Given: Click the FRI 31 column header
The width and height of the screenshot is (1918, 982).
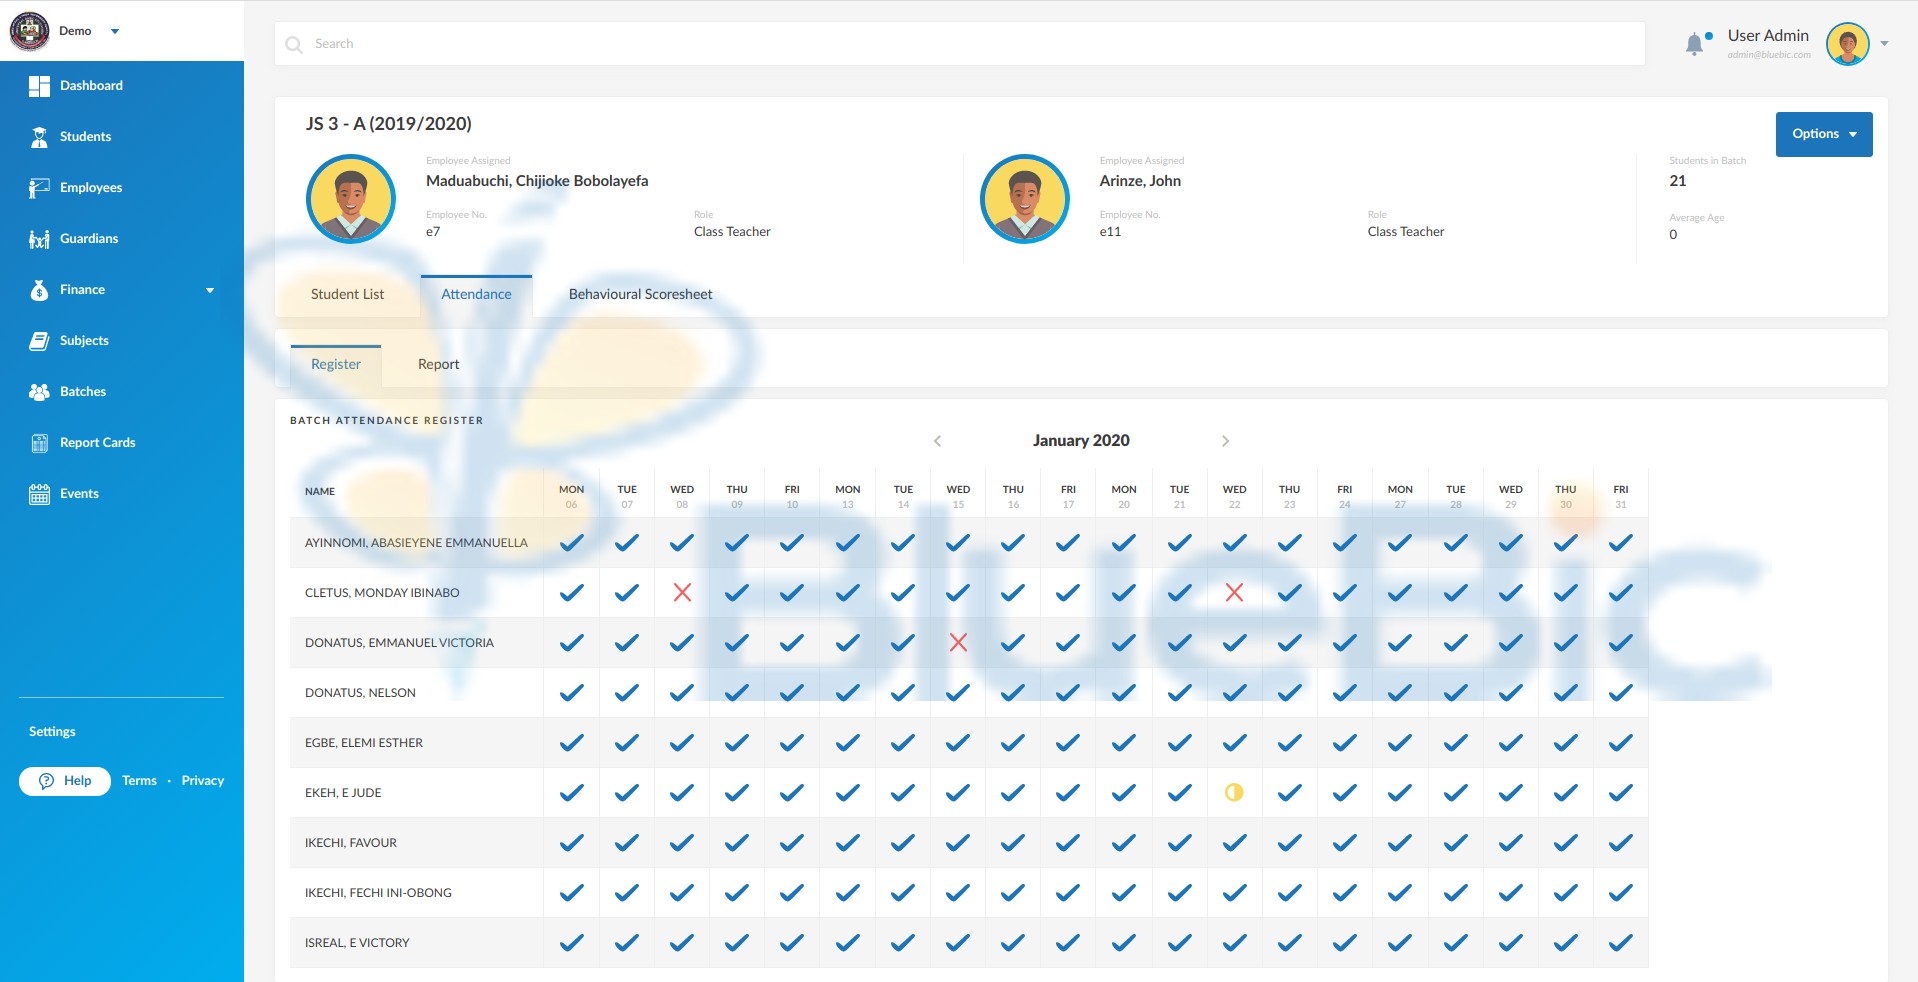Looking at the screenshot, I should click(1621, 497).
